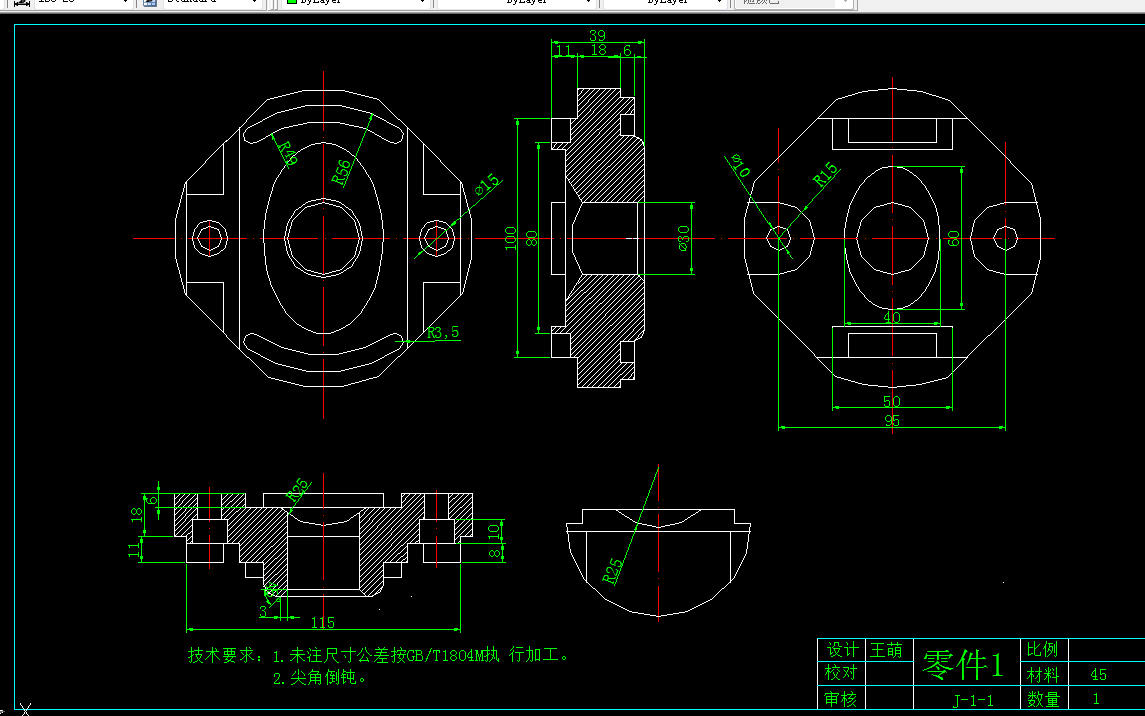Select the 39 overall width dimension
The height and width of the screenshot is (716, 1145).
(x=597, y=35)
